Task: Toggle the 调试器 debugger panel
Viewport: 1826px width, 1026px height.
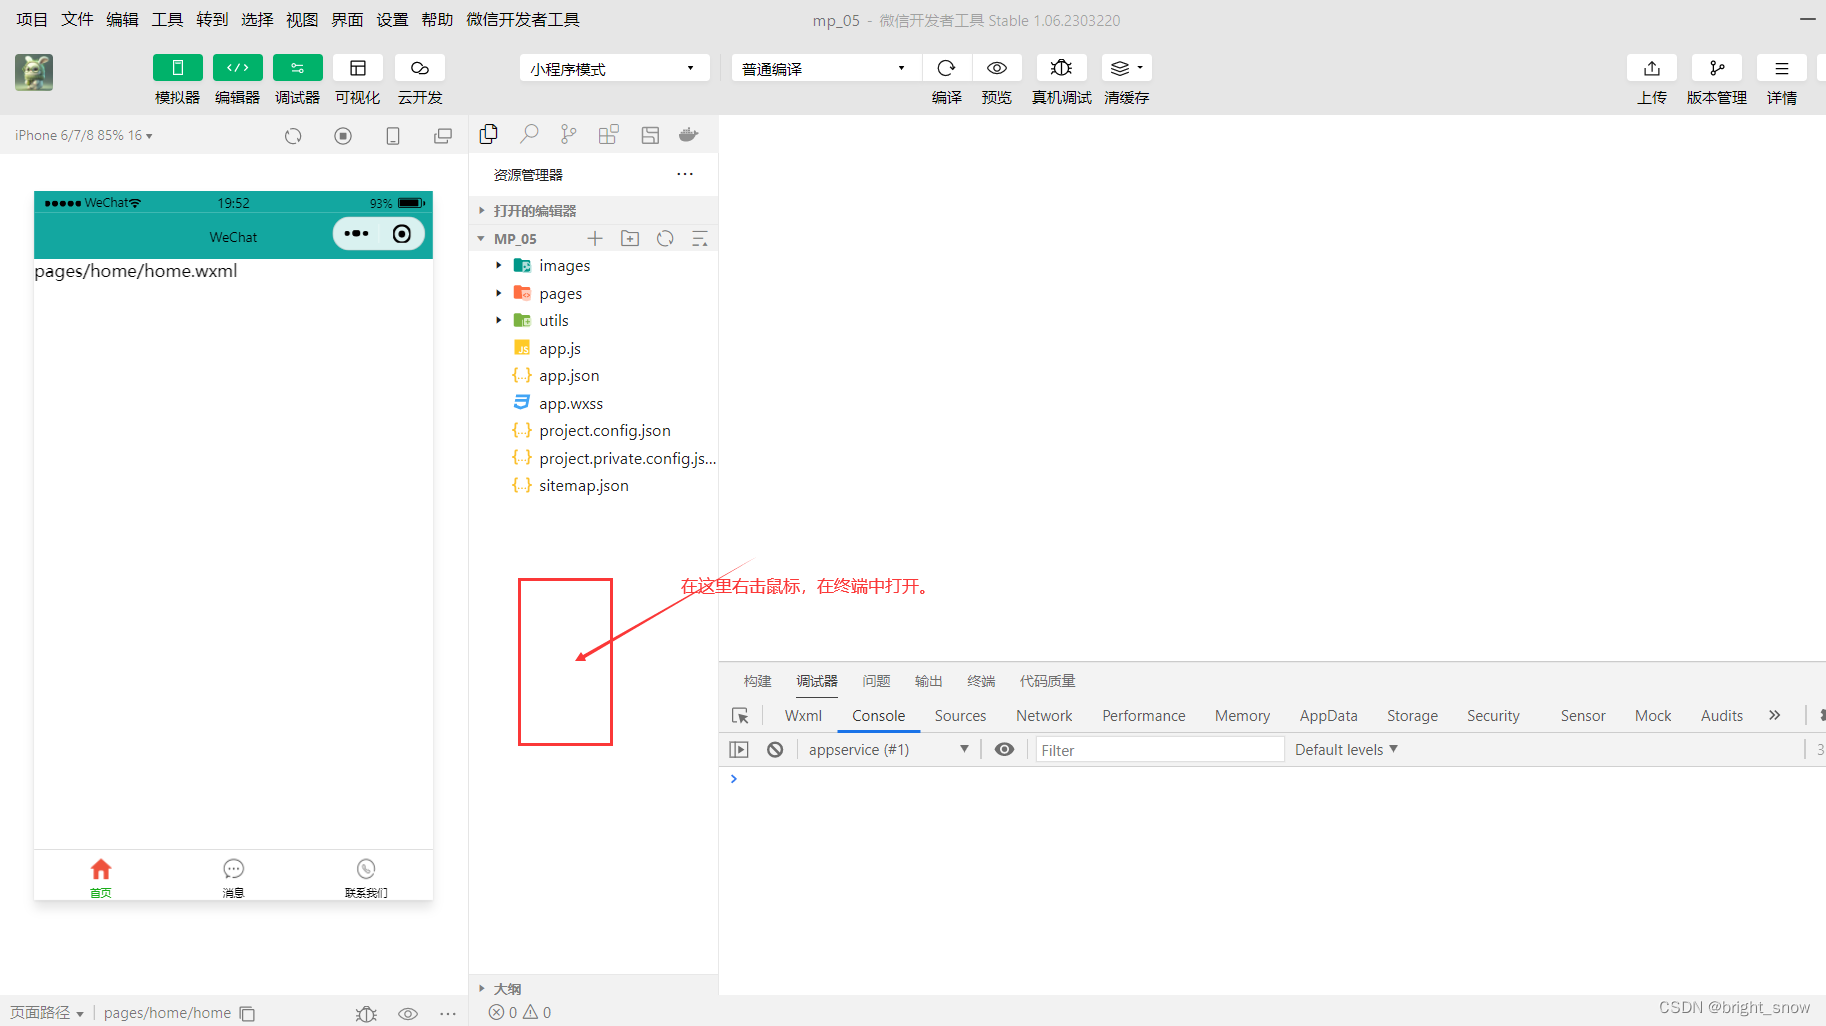Action: click(297, 67)
